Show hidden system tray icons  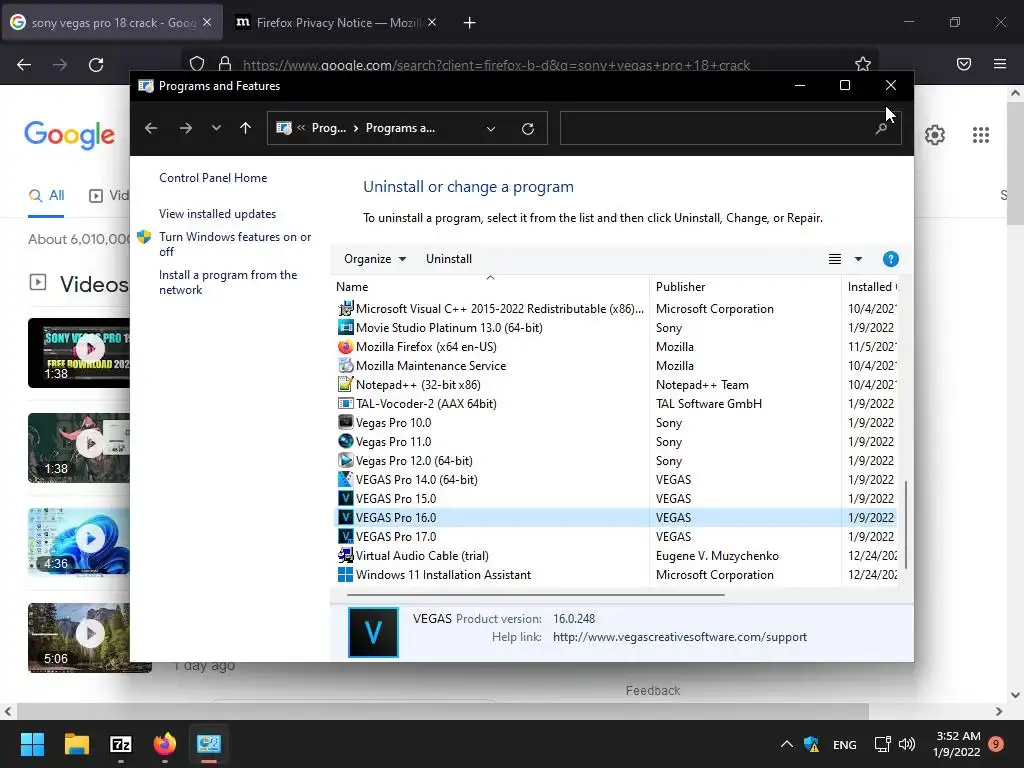tap(787, 744)
